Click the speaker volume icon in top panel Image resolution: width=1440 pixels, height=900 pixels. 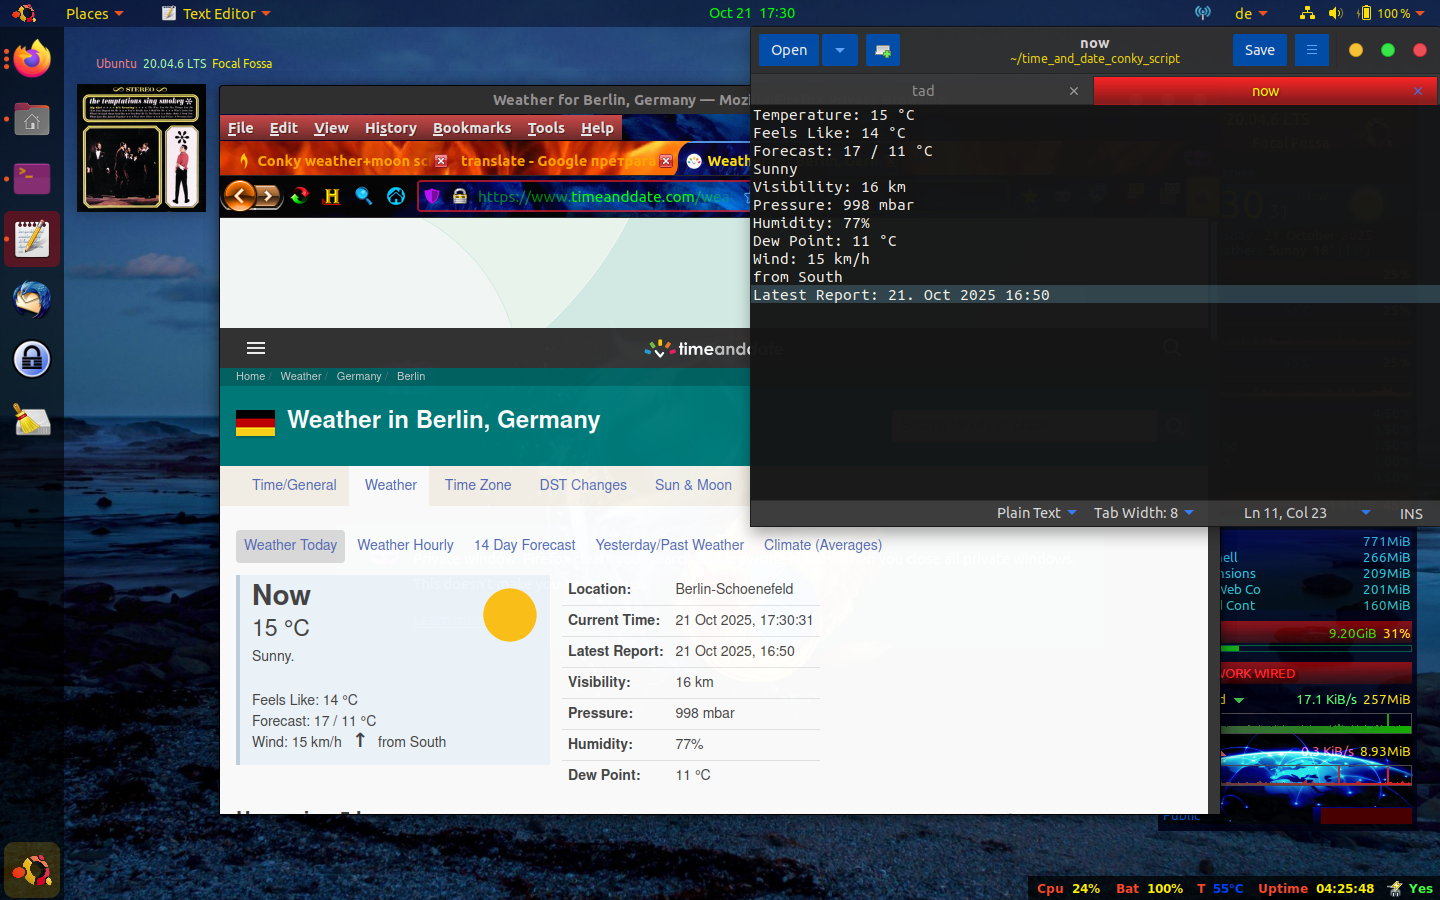click(1336, 13)
